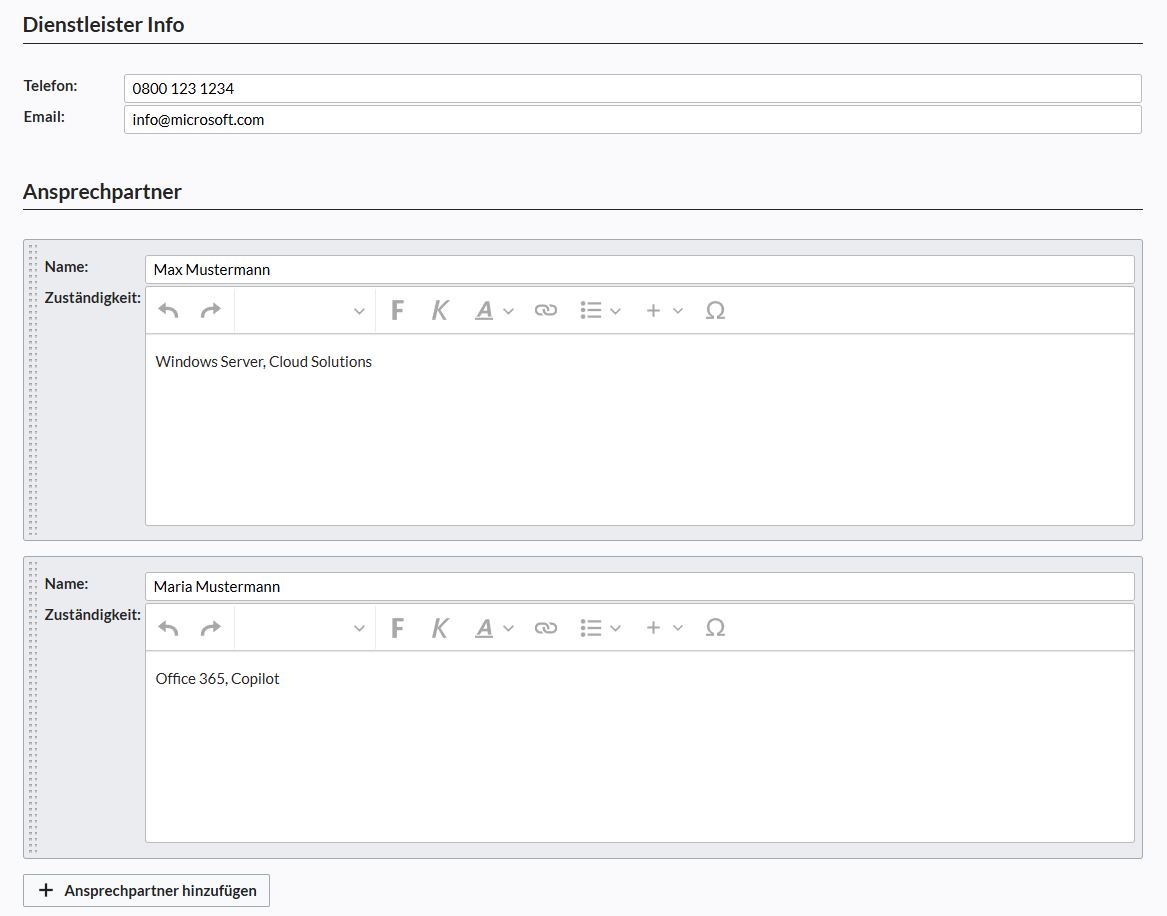Apply text style (A) in Maria Mustermann's editor
Image resolution: width=1167 pixels, height=916 pixels.
click(485, 628)
